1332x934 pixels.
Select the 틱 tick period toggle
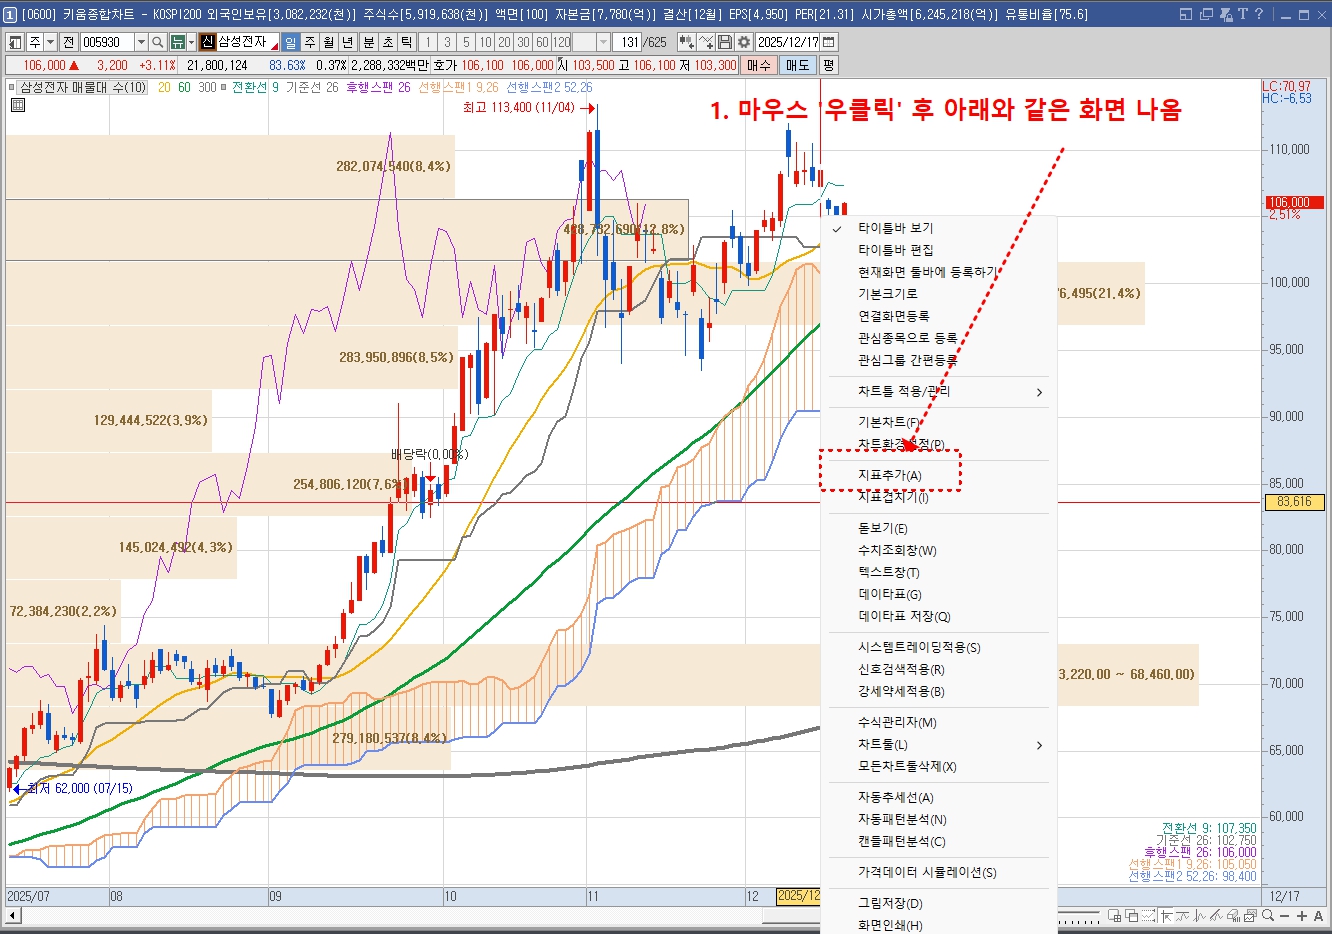point(406,42)
